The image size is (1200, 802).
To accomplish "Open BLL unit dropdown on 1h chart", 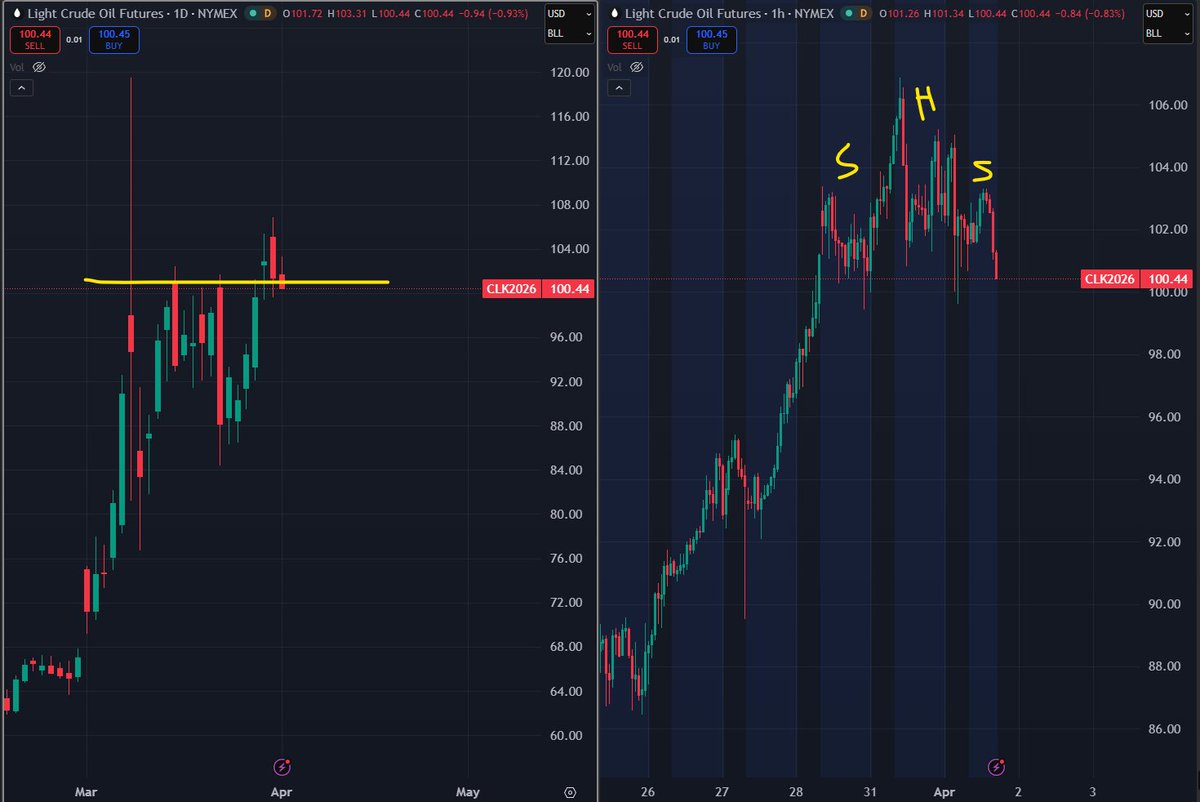I will [x=1168, y=33].
